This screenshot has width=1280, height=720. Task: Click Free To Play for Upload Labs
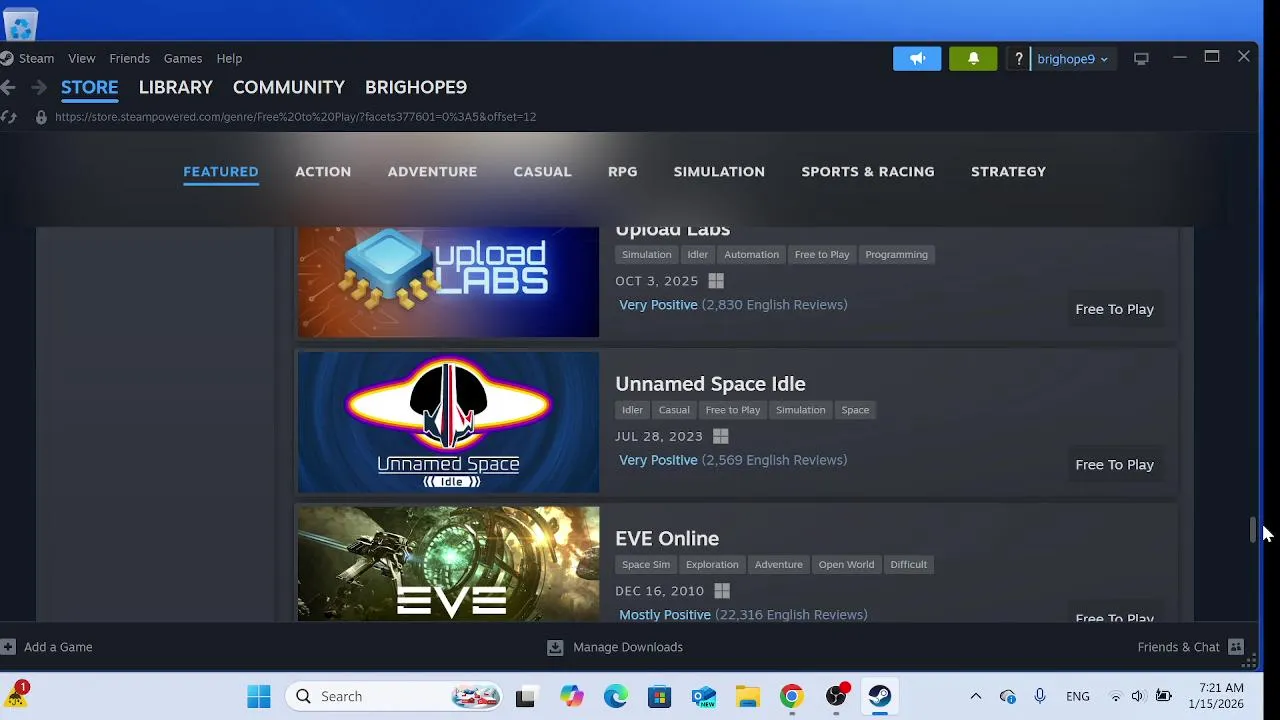pyautogui.click(x=1114, y=309)
